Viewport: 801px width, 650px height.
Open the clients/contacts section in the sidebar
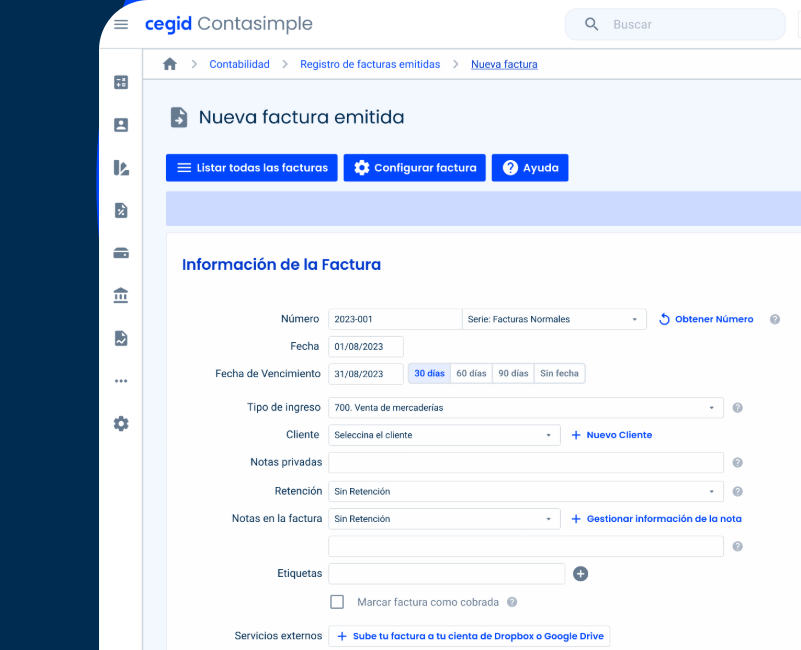click(120, 124)
